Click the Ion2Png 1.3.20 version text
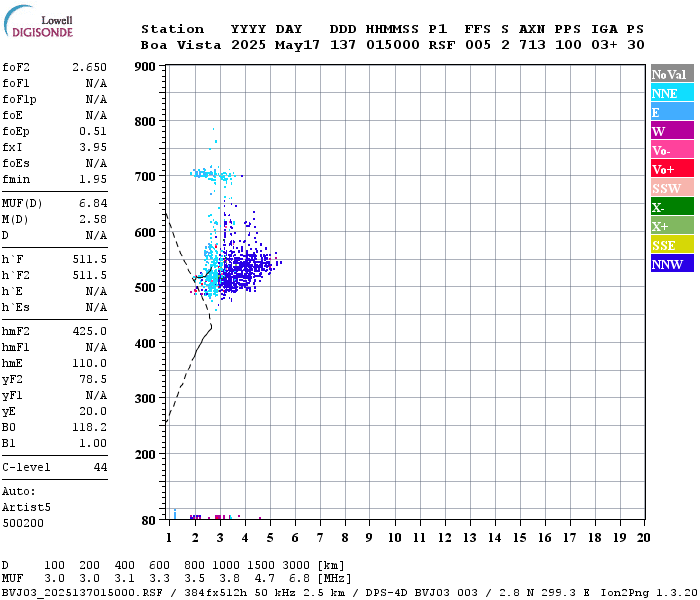The width and height of the screenshot is (700, 600). tap(649, 593)
